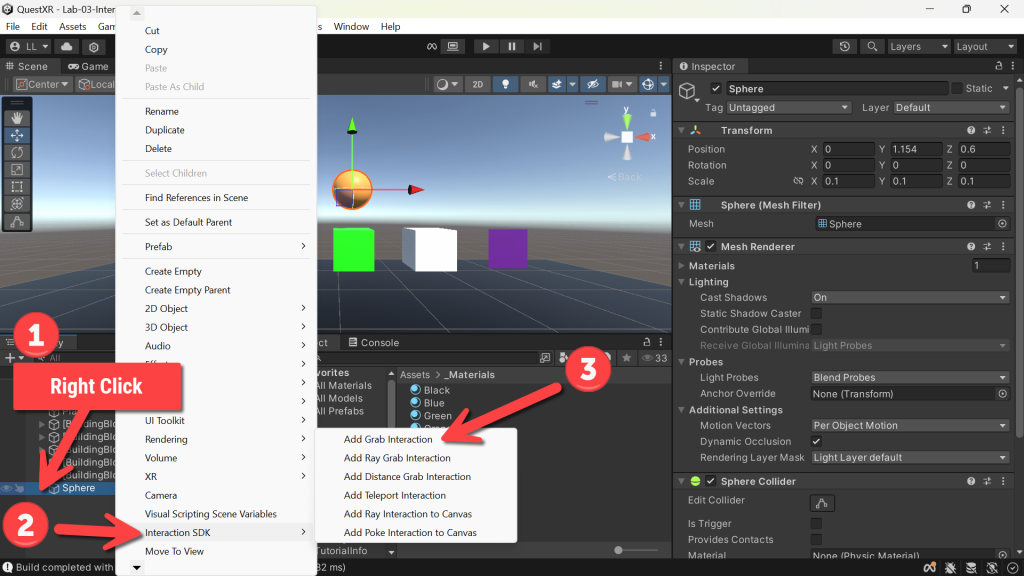This screenshot has width=1024, height=576.
Task: Open Mesh Renderer more options menu
Action: 1004,247
